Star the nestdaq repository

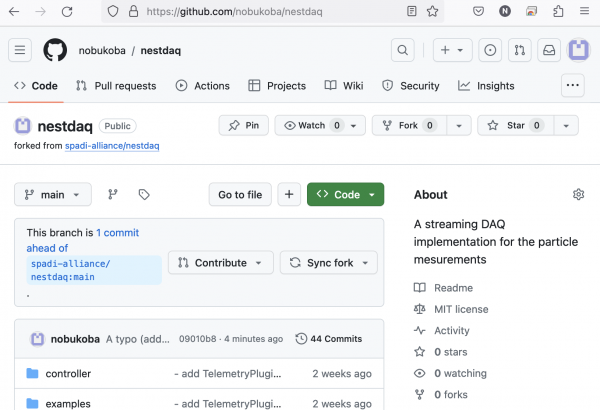[x=515, y=126]
